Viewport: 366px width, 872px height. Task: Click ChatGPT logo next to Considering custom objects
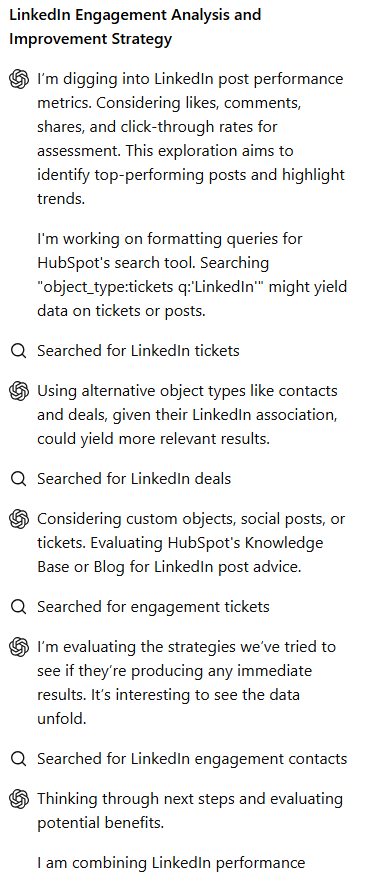(19, 519)
